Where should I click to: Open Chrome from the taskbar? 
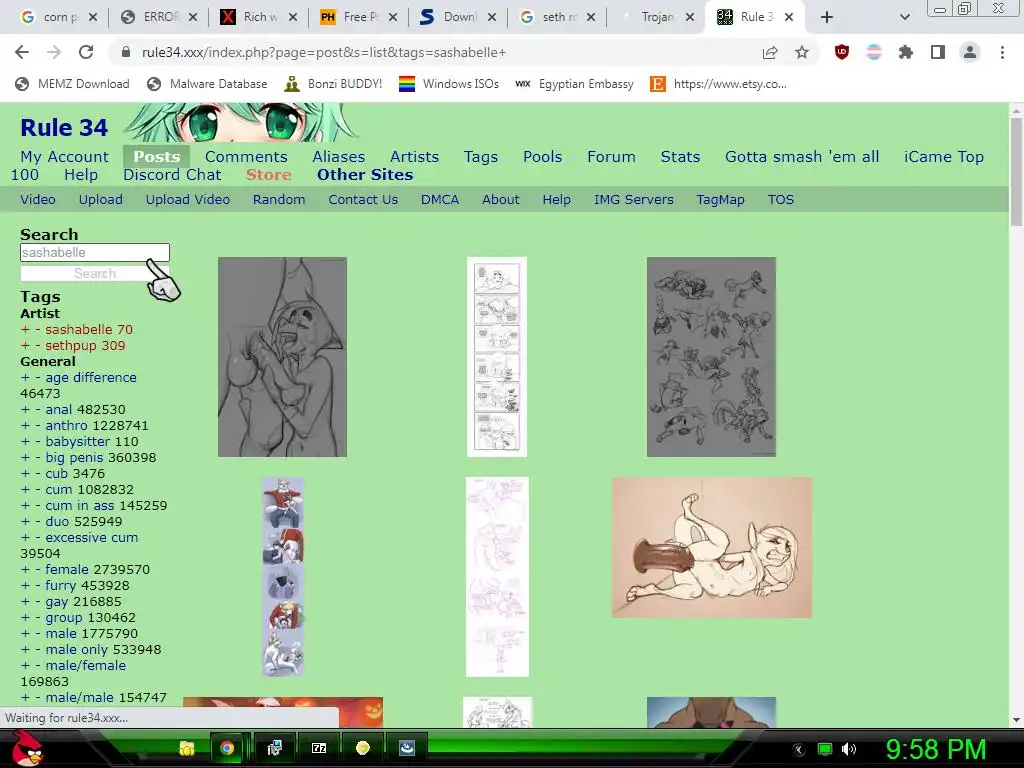[x=227, y=748]
